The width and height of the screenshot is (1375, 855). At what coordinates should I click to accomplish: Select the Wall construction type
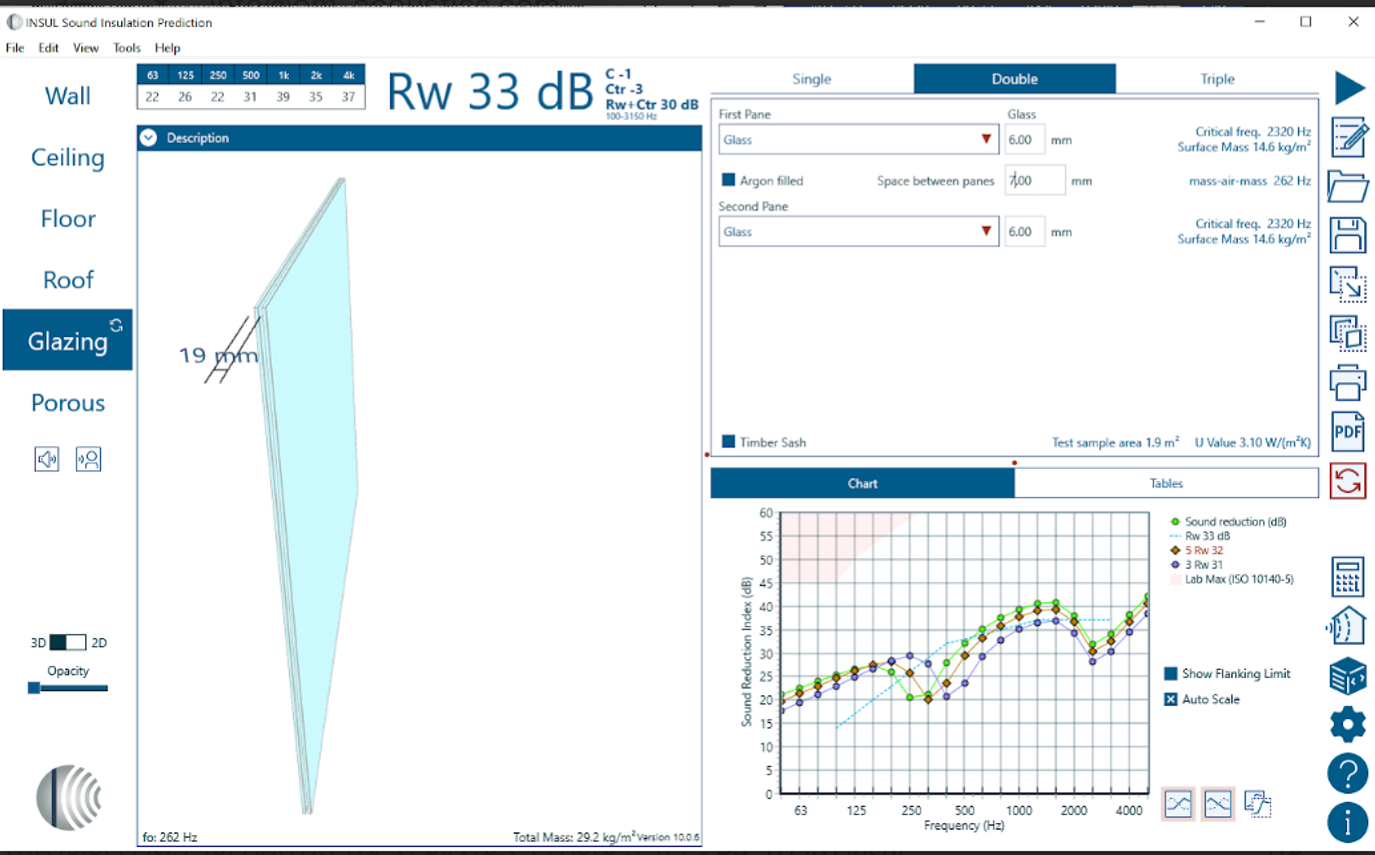(67, 96)
